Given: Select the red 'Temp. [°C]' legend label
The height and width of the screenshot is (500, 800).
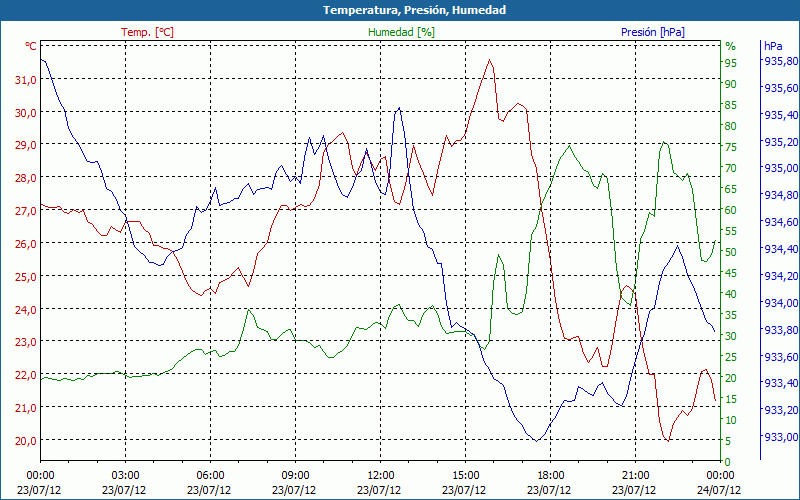Looking at the screenshot, I should [x=147, y=32].
